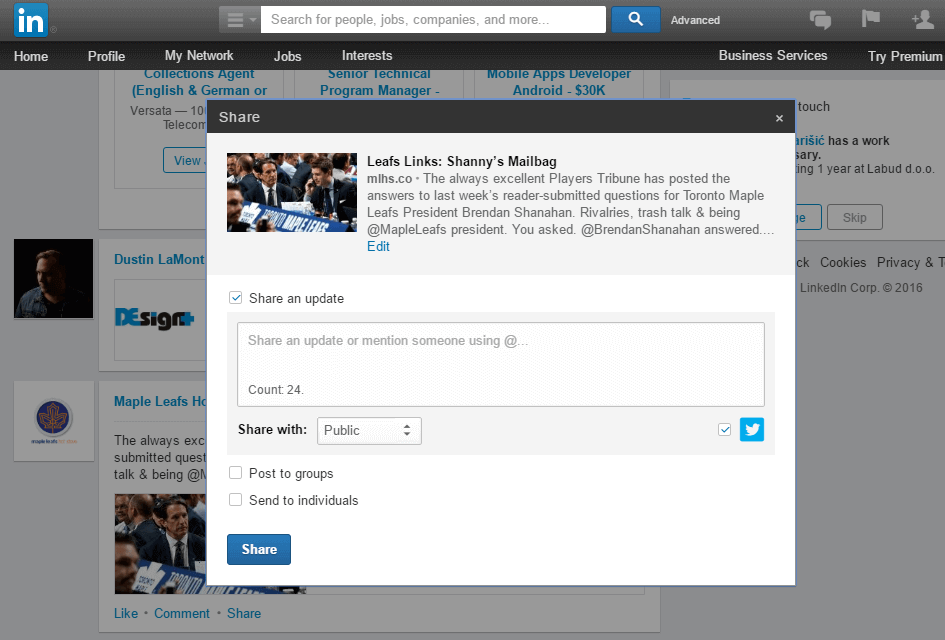Open the Jobs menu

pyautogui.click(x=287, y=56)
